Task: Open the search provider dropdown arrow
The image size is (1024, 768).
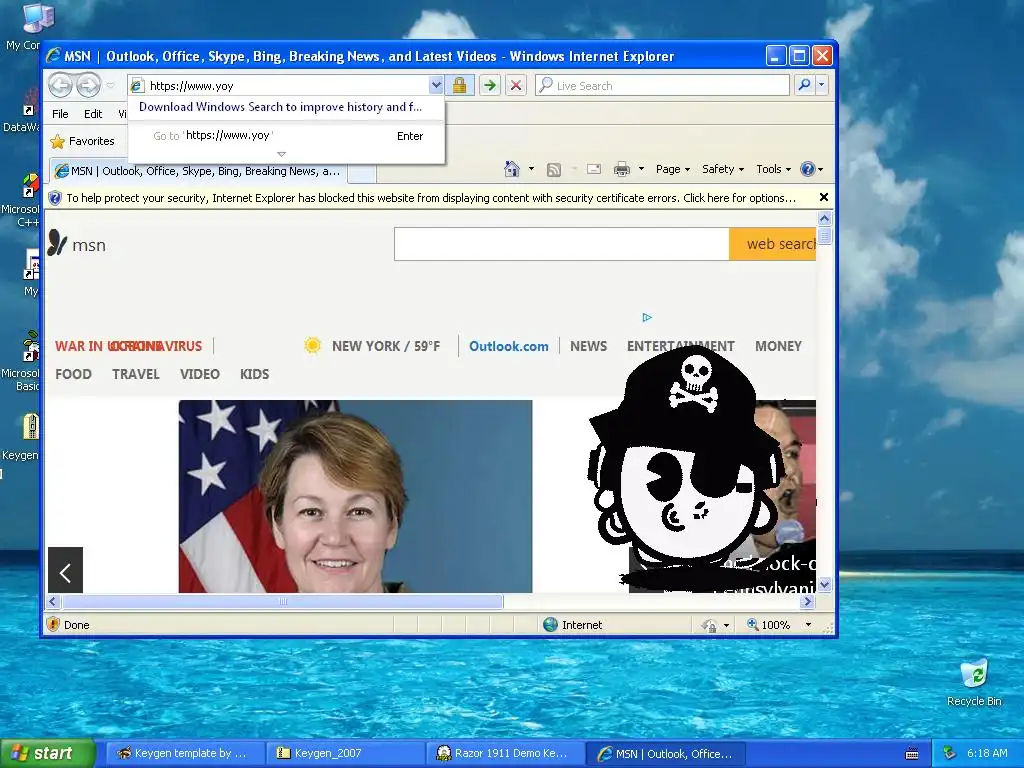Action: (822, 86)
